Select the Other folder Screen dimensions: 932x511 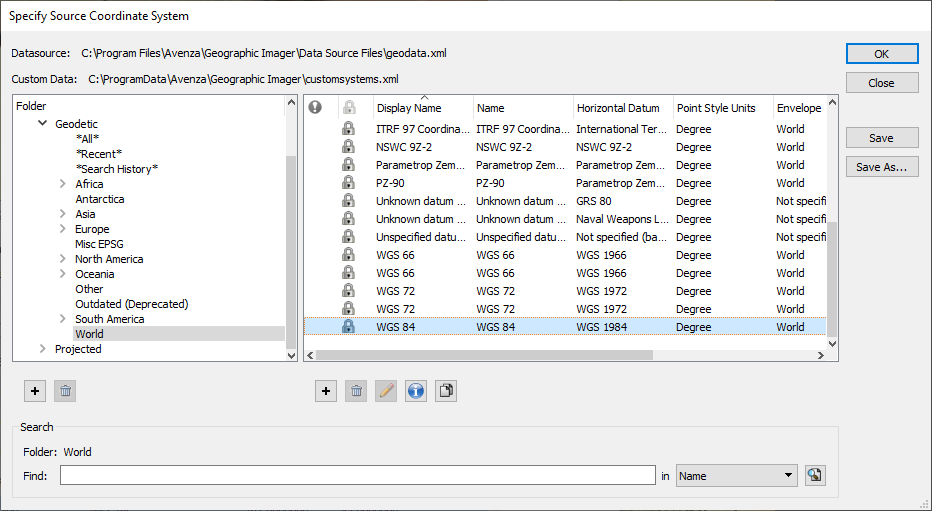[89, 289]
